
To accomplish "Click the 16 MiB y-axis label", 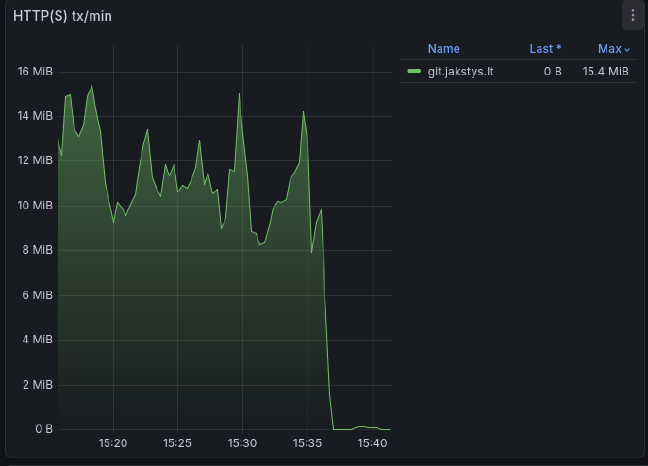I will pyautogui.click(x=35, y=71).
